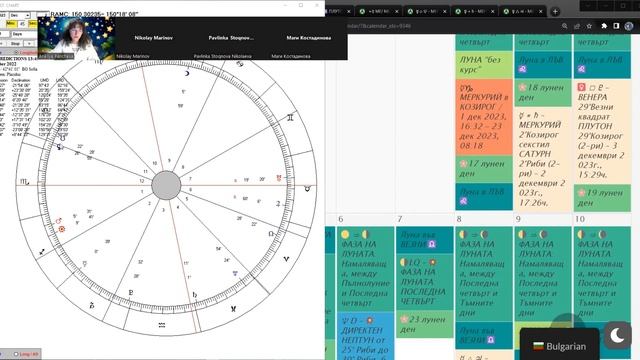Click the Aquarius wave glyph at chart bottom
Viewport: 640px width, 360px height.
pyautogui.click(x=162, y=325)
